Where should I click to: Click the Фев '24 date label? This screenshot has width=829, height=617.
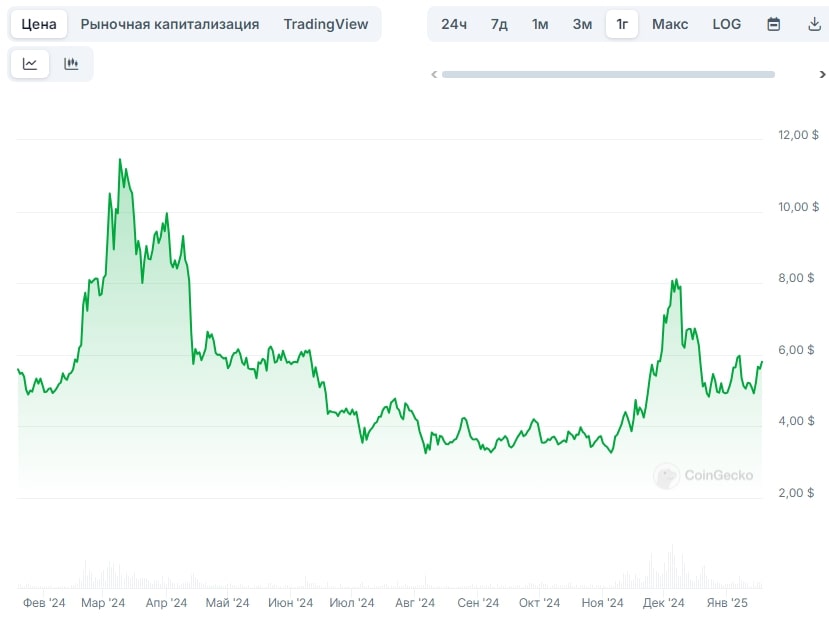(x=44, y=603)
